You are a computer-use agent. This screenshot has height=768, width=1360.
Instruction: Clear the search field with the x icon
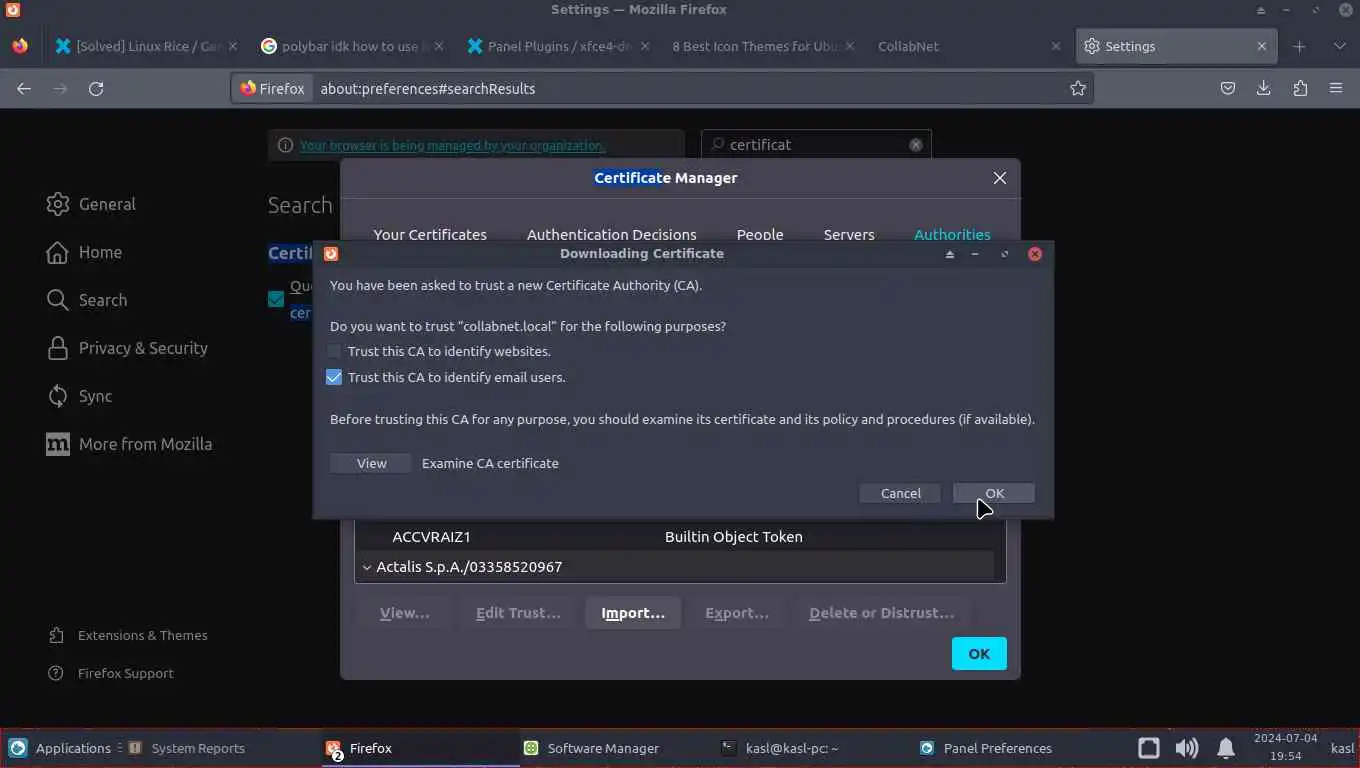point(916,145)
